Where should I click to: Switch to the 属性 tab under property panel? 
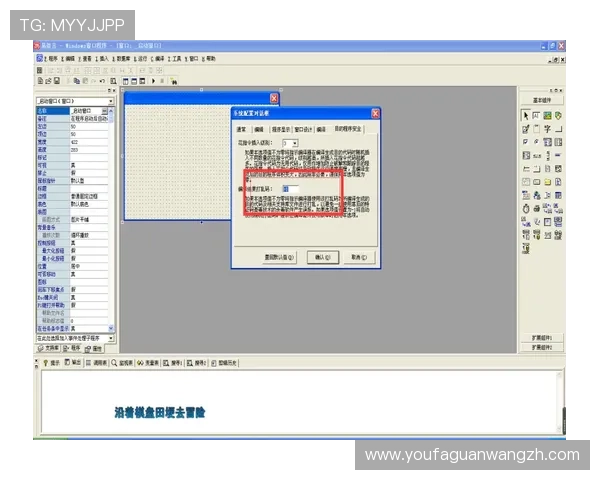point(94,348)
